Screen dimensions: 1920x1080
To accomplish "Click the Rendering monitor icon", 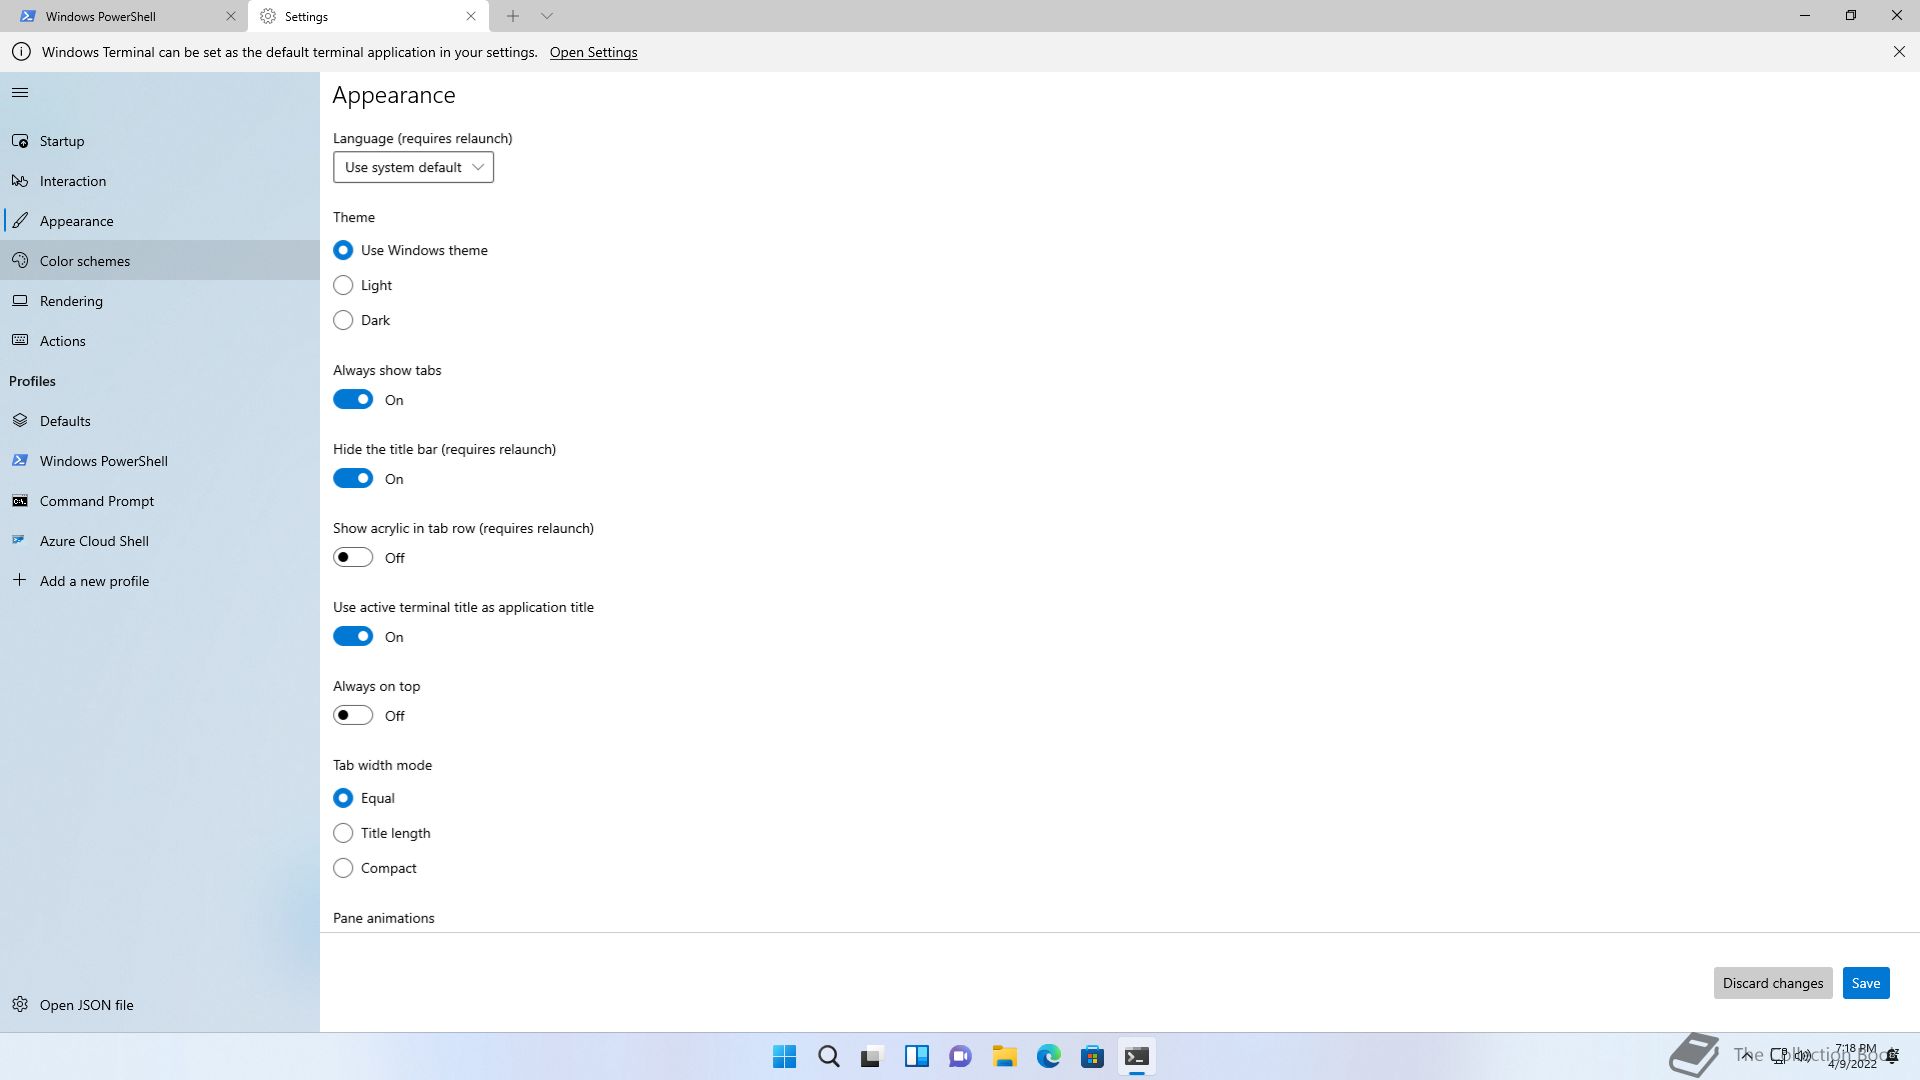I will tap(20, 301).
